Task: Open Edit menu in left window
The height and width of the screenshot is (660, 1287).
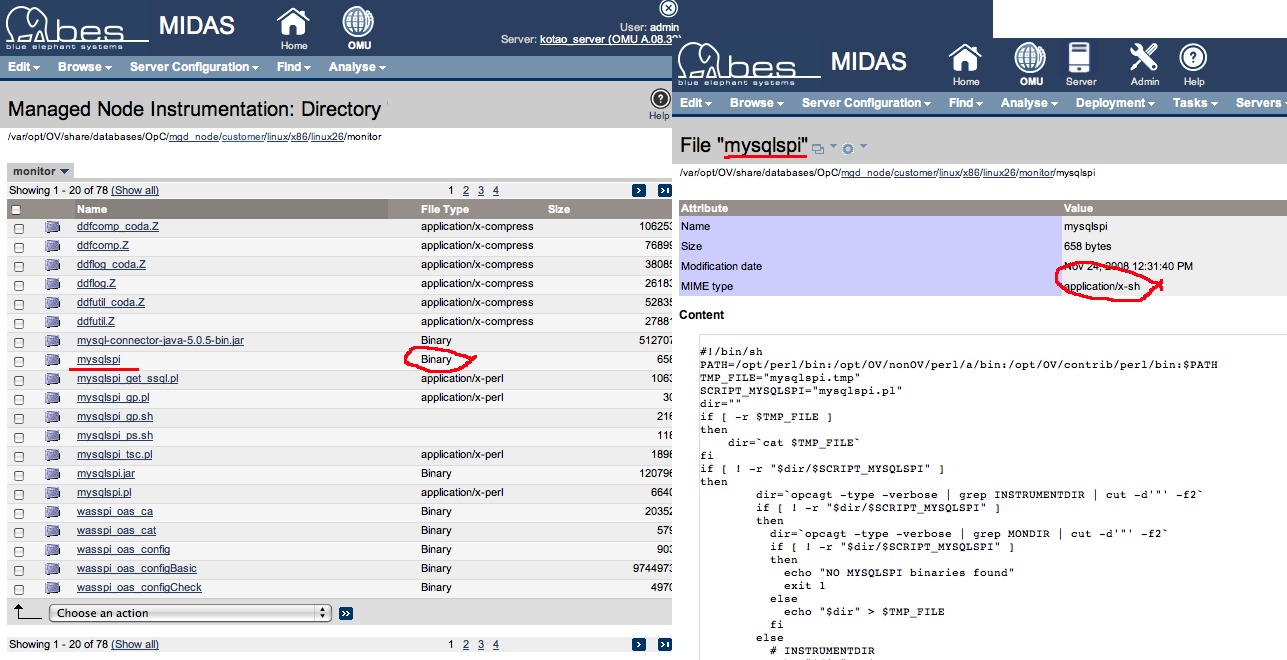Action: (x=24, y=67)
